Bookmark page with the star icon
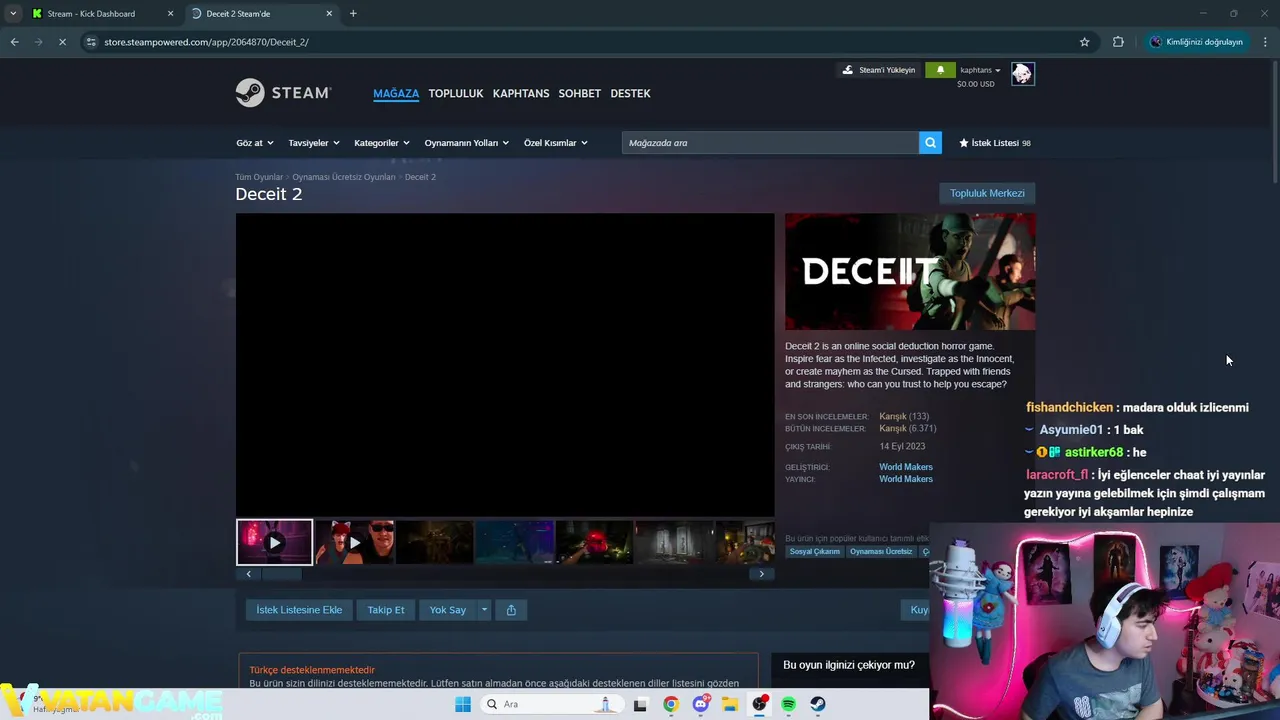The image size is (1280, 720). [x=1084, y=42]
